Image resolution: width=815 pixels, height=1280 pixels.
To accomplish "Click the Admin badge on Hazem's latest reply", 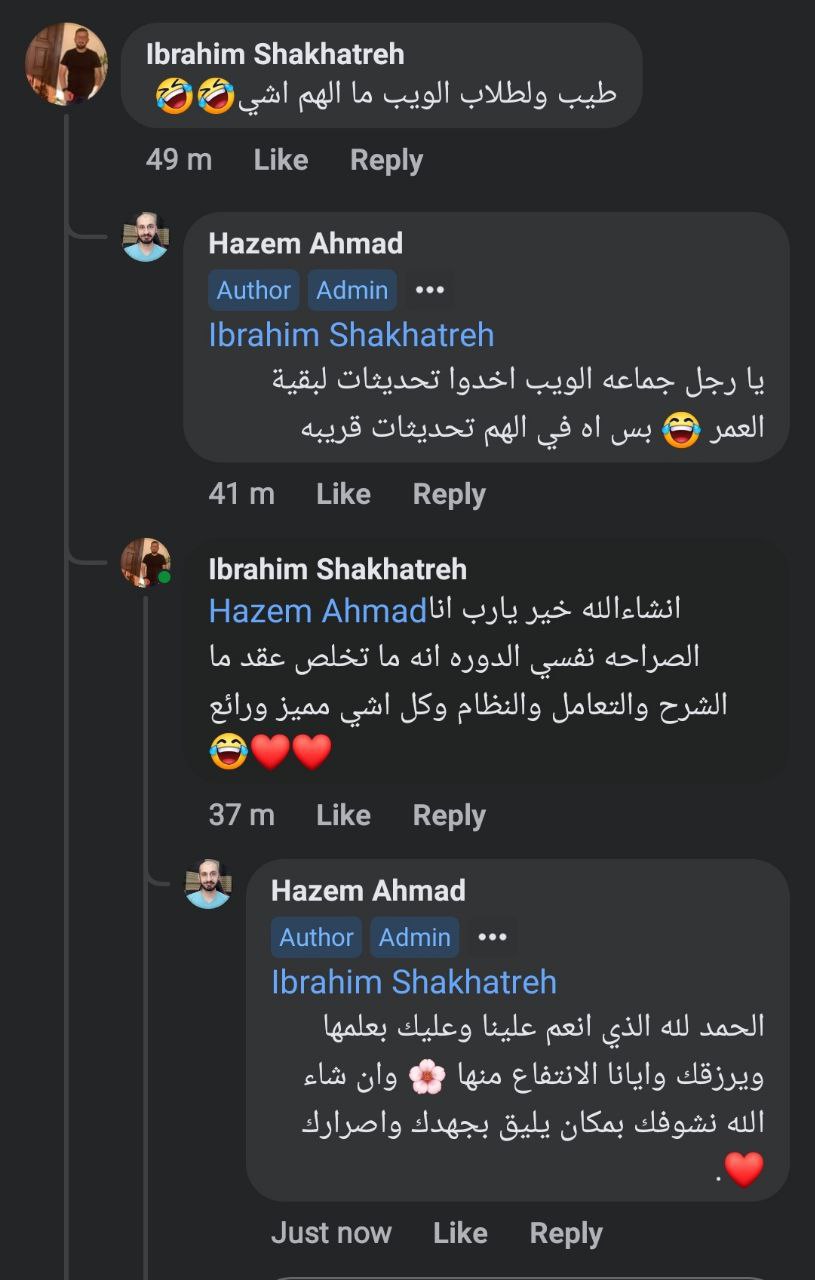I will click(x=414, y=937).
